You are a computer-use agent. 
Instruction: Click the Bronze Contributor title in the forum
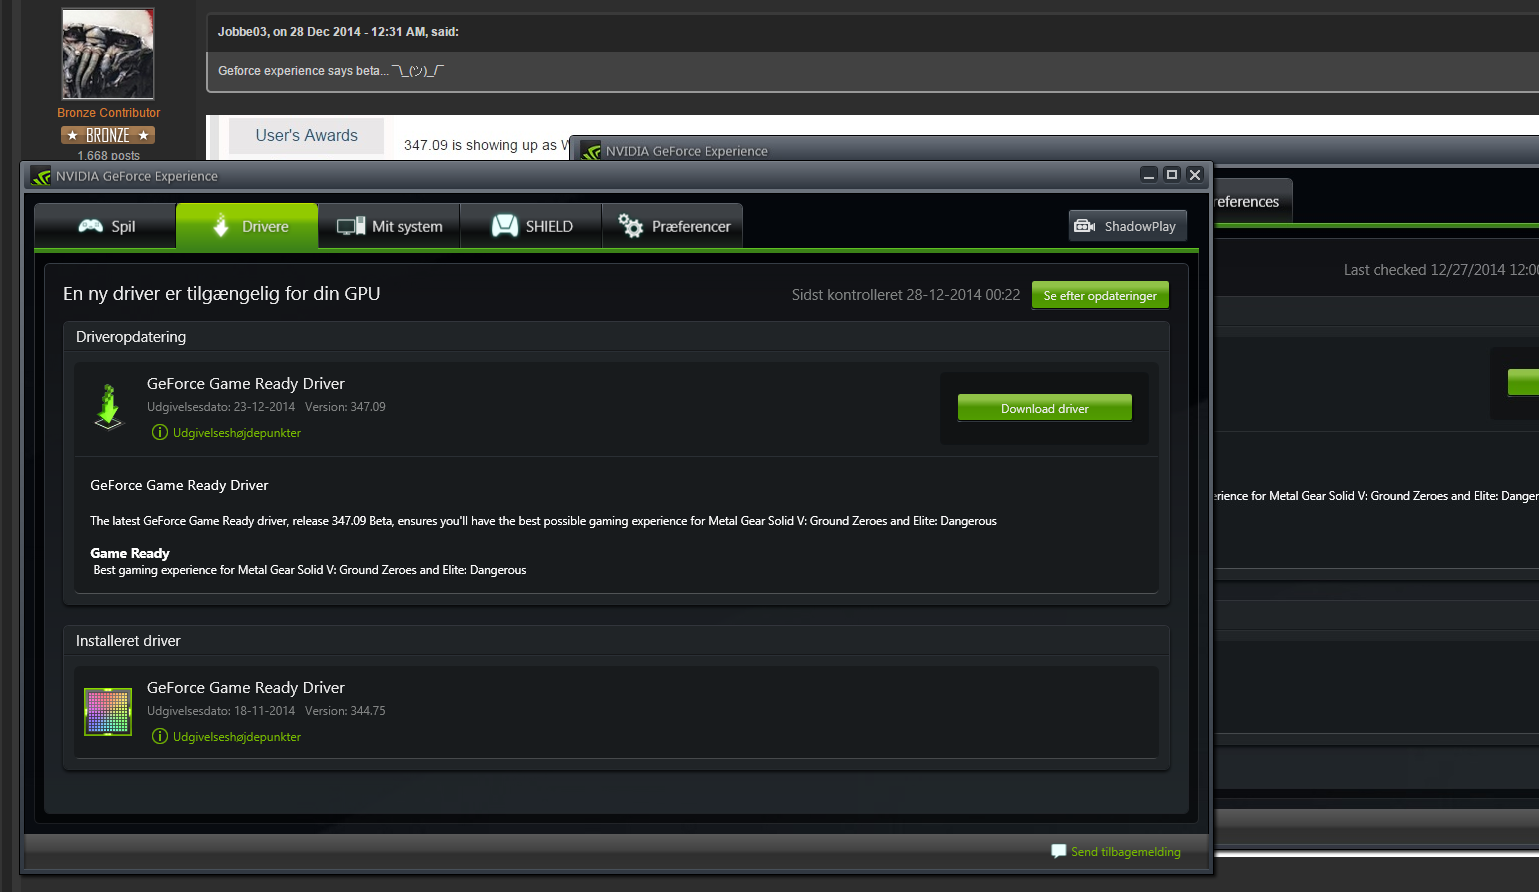[108, 113]
